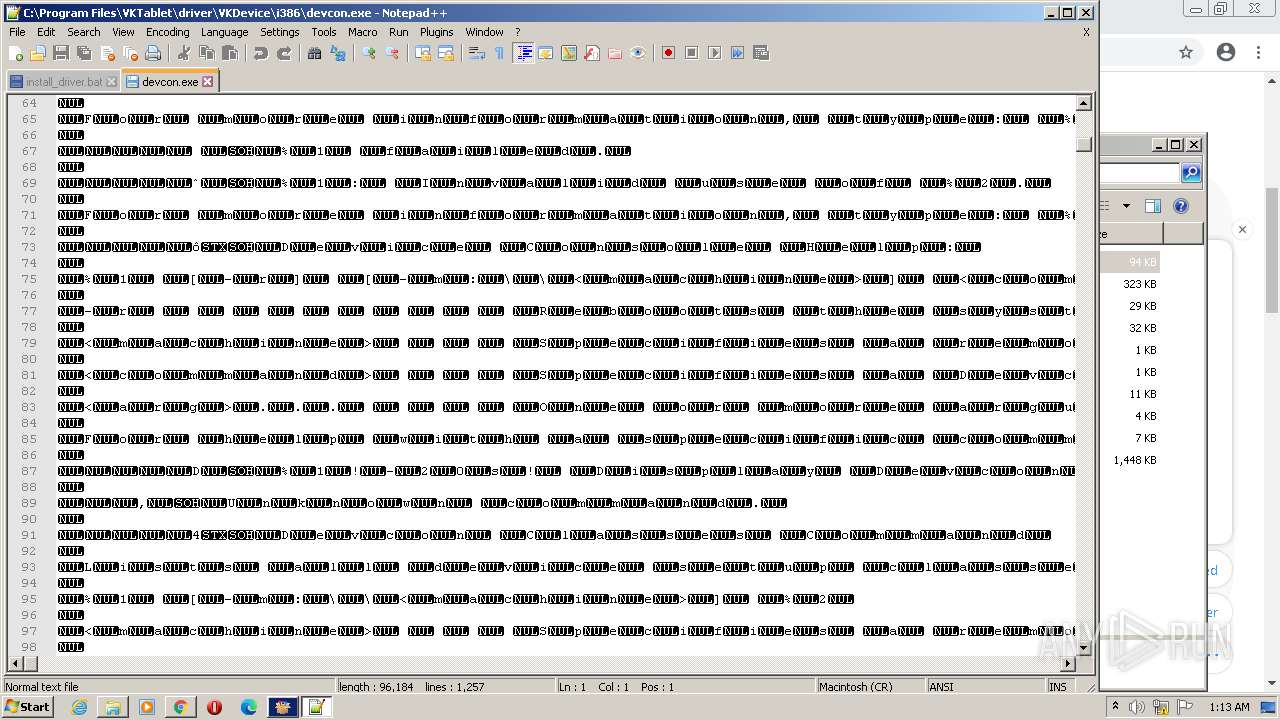This screenshot has width=1280, height=720.
Task: Open the Language menu
Action: 224,32
